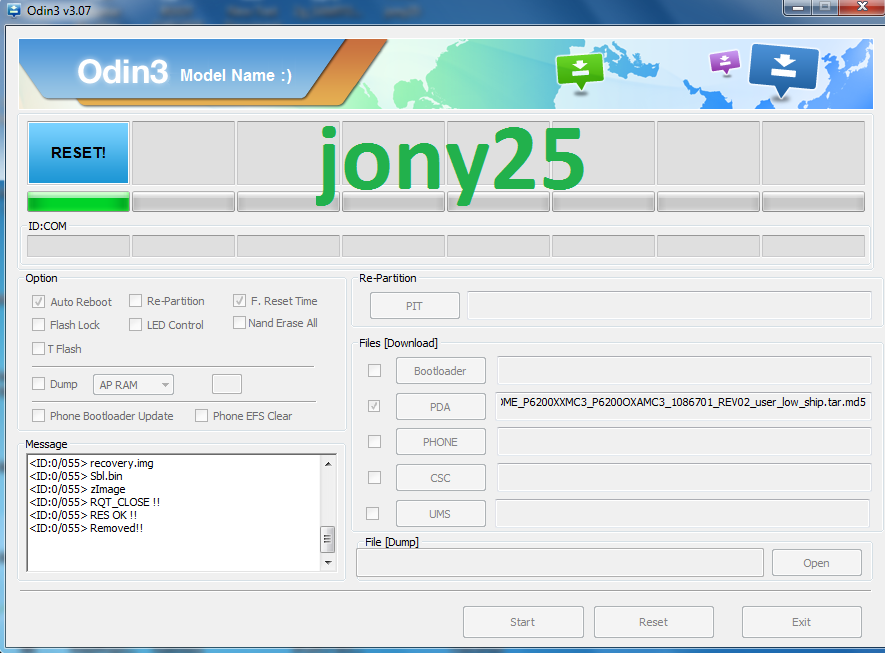Click the Odin3 app icon in title bar
885x653 pixels.
coord(13,10)
